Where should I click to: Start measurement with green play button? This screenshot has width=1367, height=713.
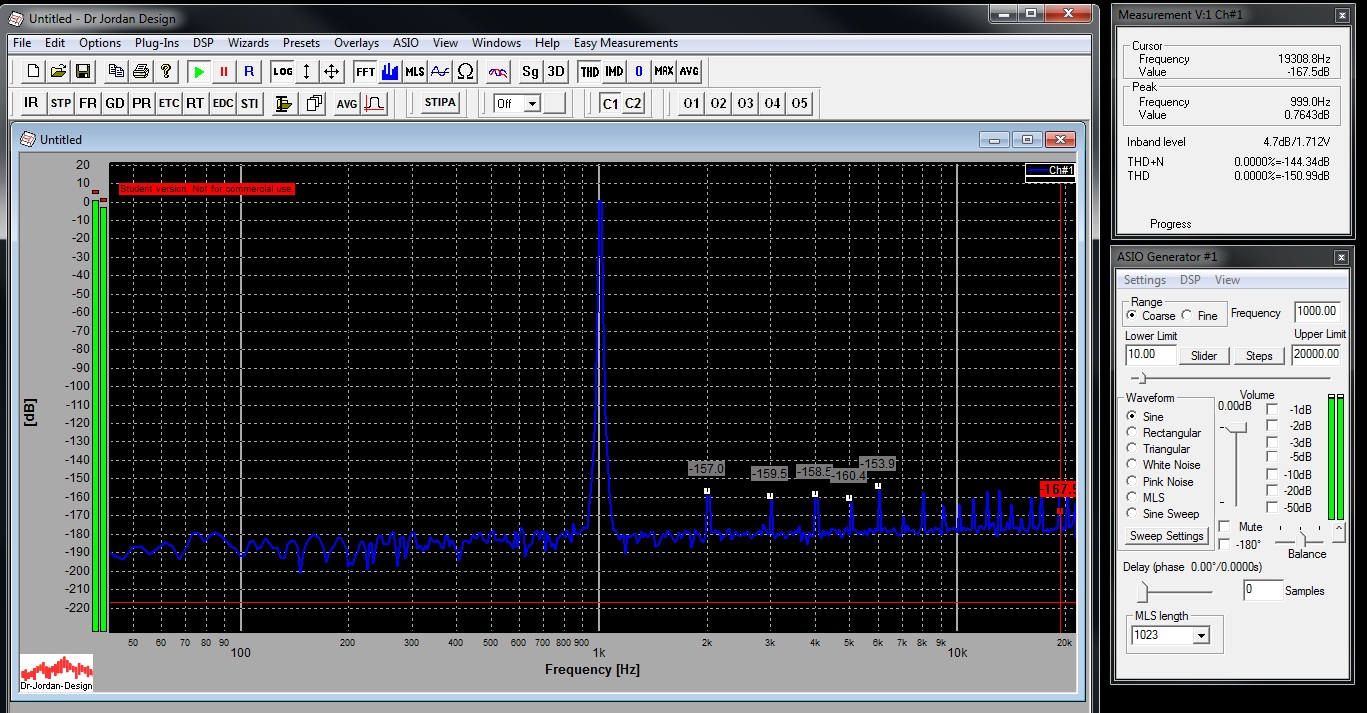(x=199, y=71)
